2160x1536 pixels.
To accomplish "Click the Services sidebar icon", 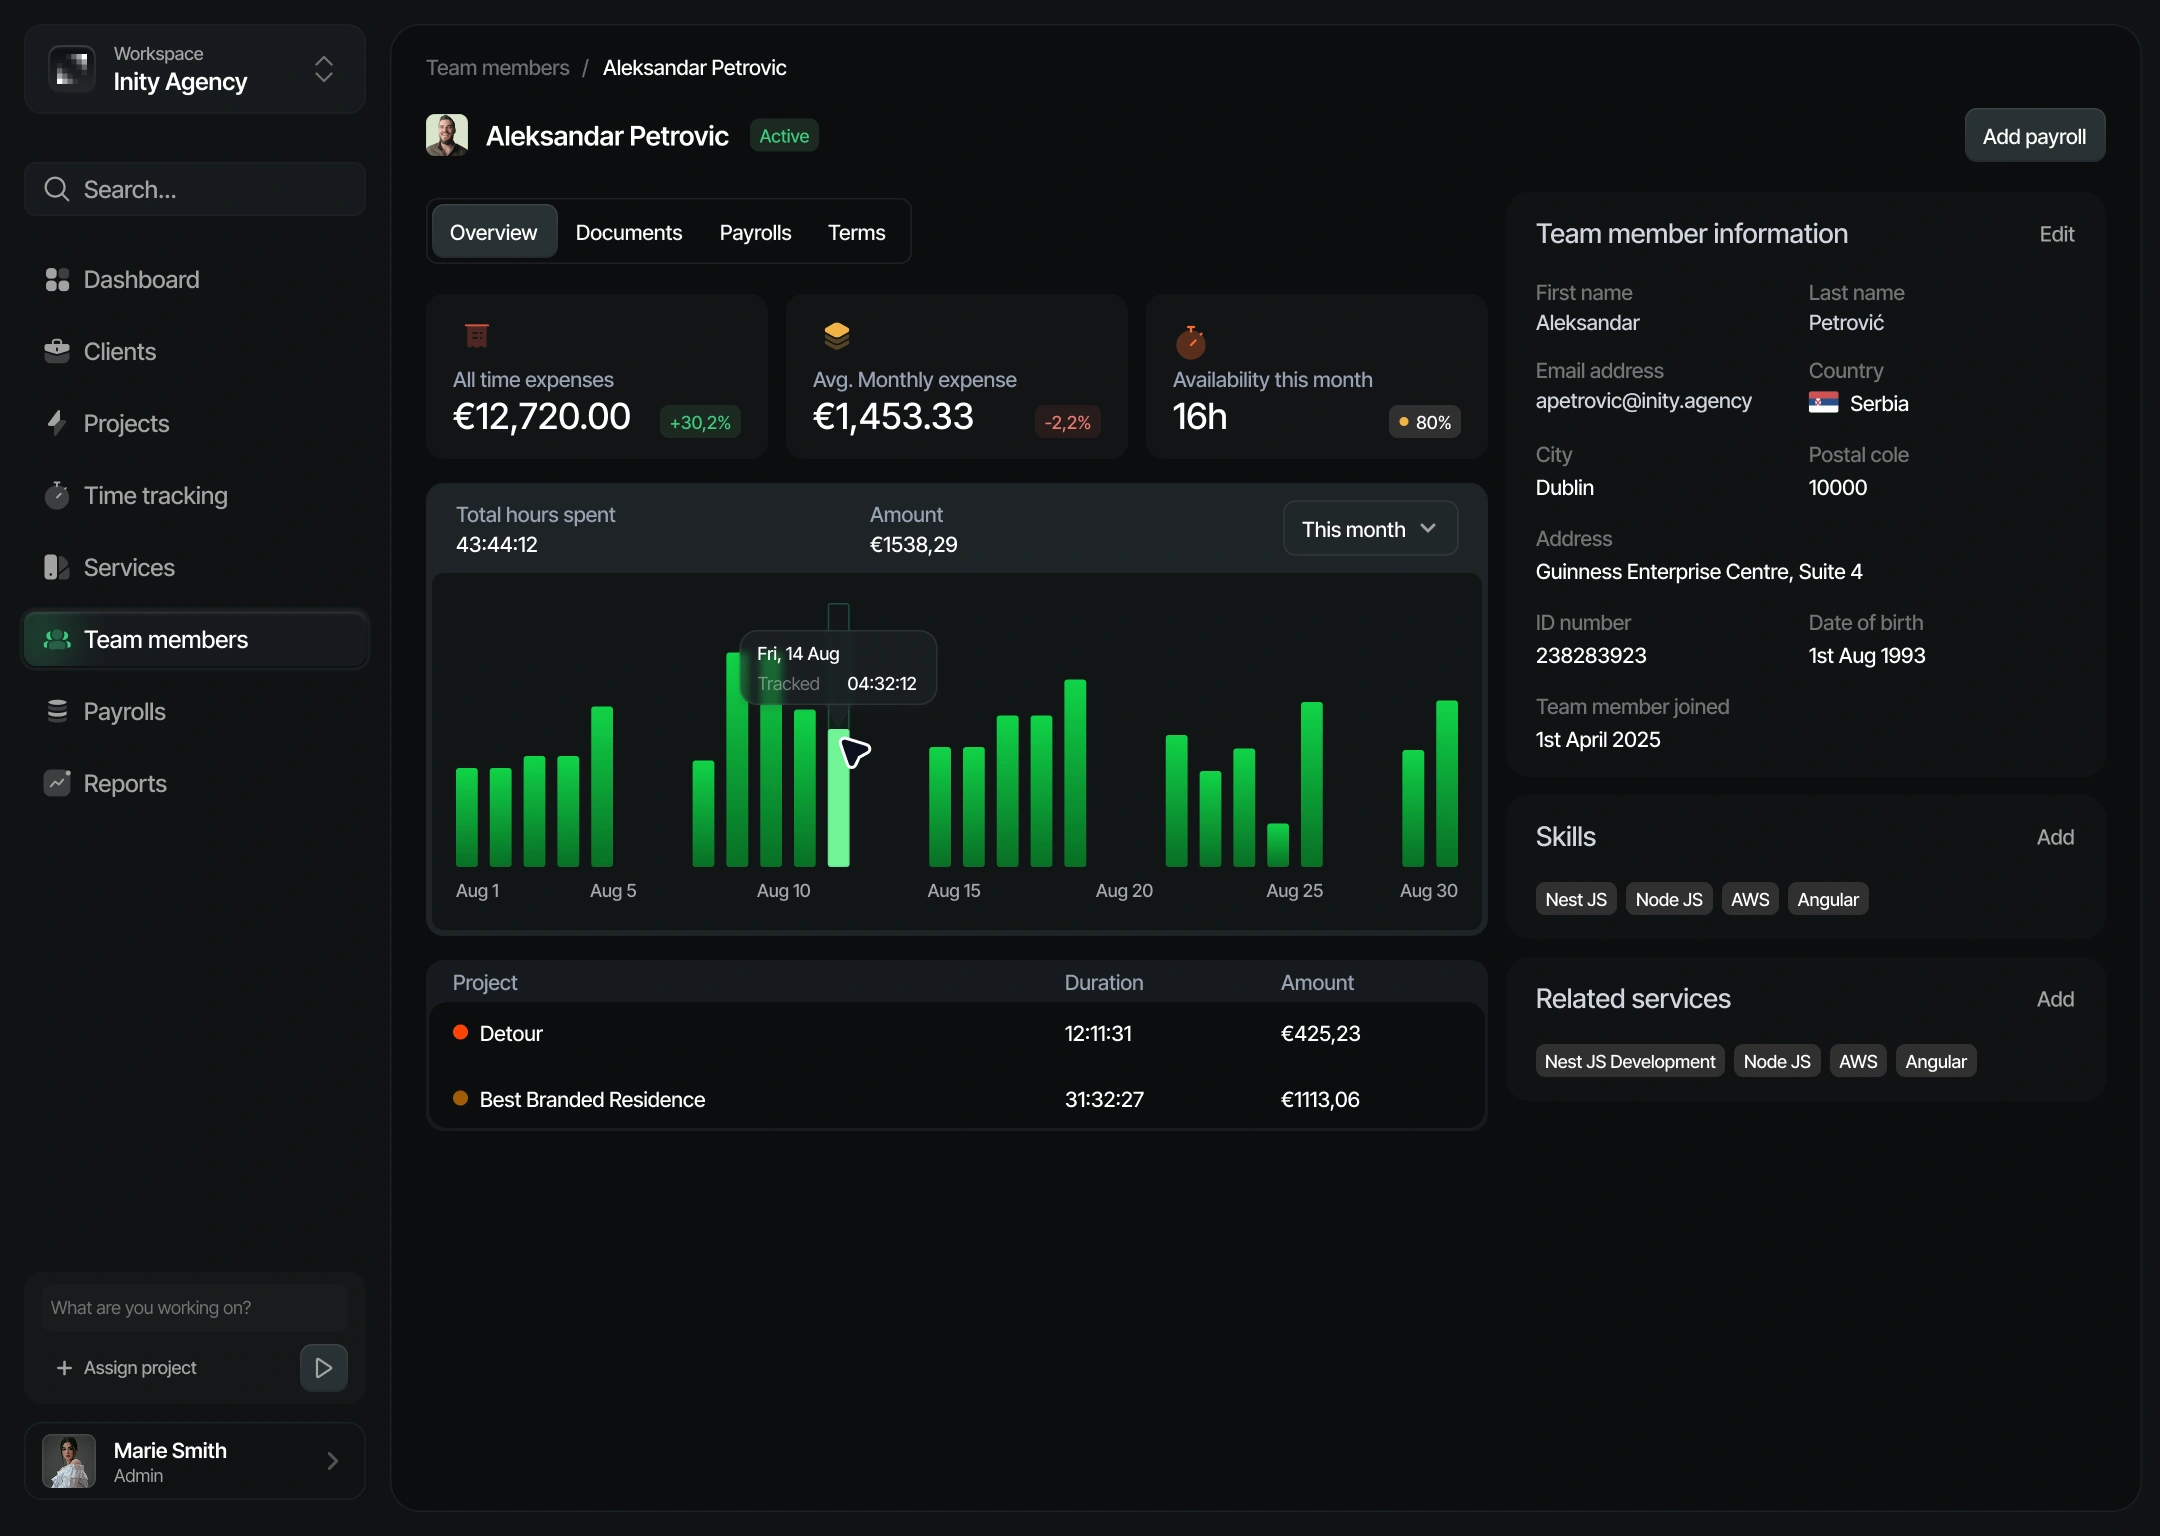I will click(x=57, y=567).
